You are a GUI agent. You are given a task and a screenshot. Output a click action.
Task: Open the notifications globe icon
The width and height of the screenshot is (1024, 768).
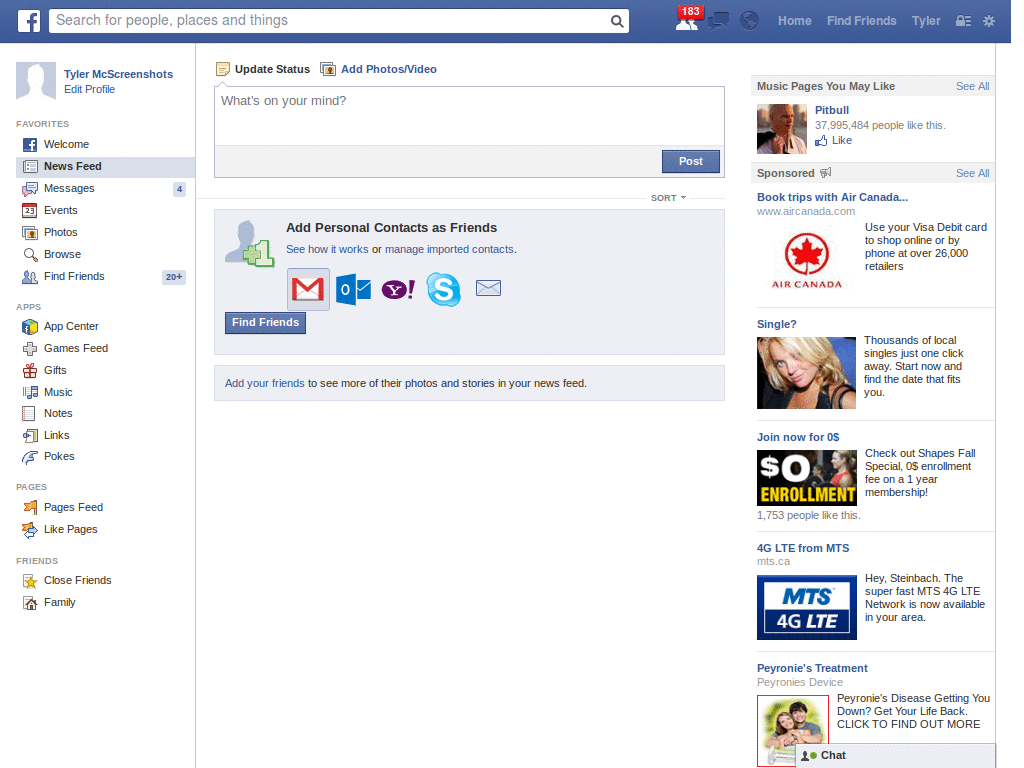pyautogui.click(x=749, y=21)
